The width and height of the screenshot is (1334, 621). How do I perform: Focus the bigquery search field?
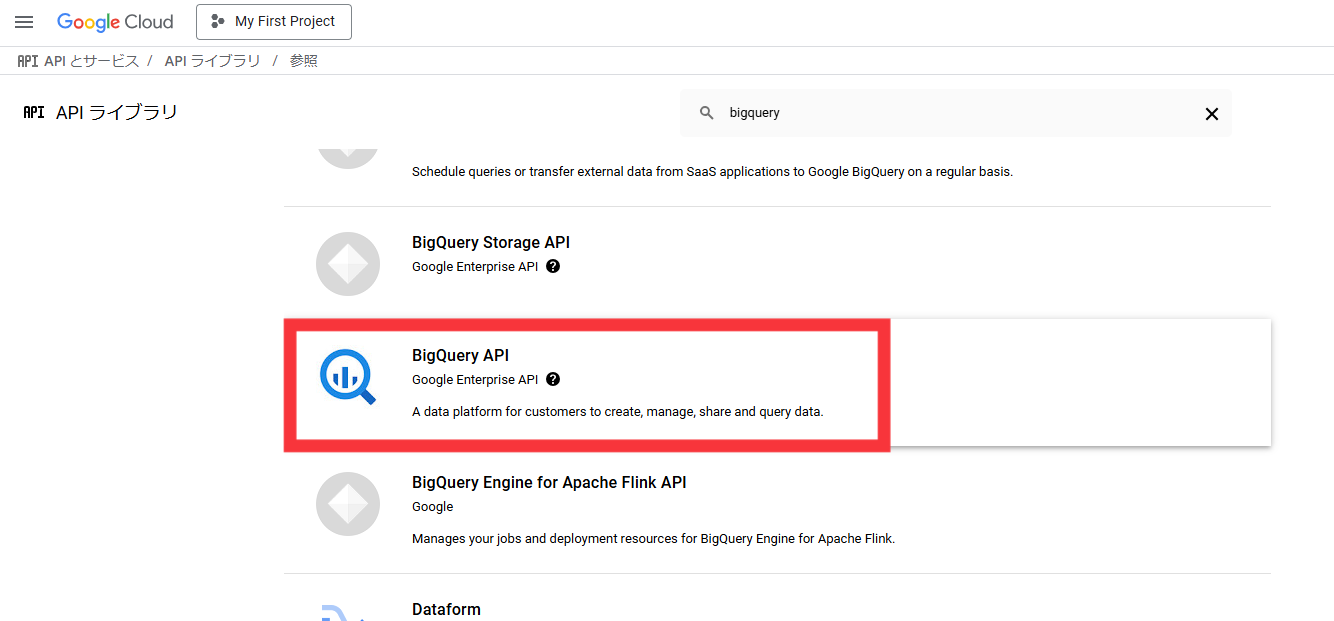tap(955, 113)
